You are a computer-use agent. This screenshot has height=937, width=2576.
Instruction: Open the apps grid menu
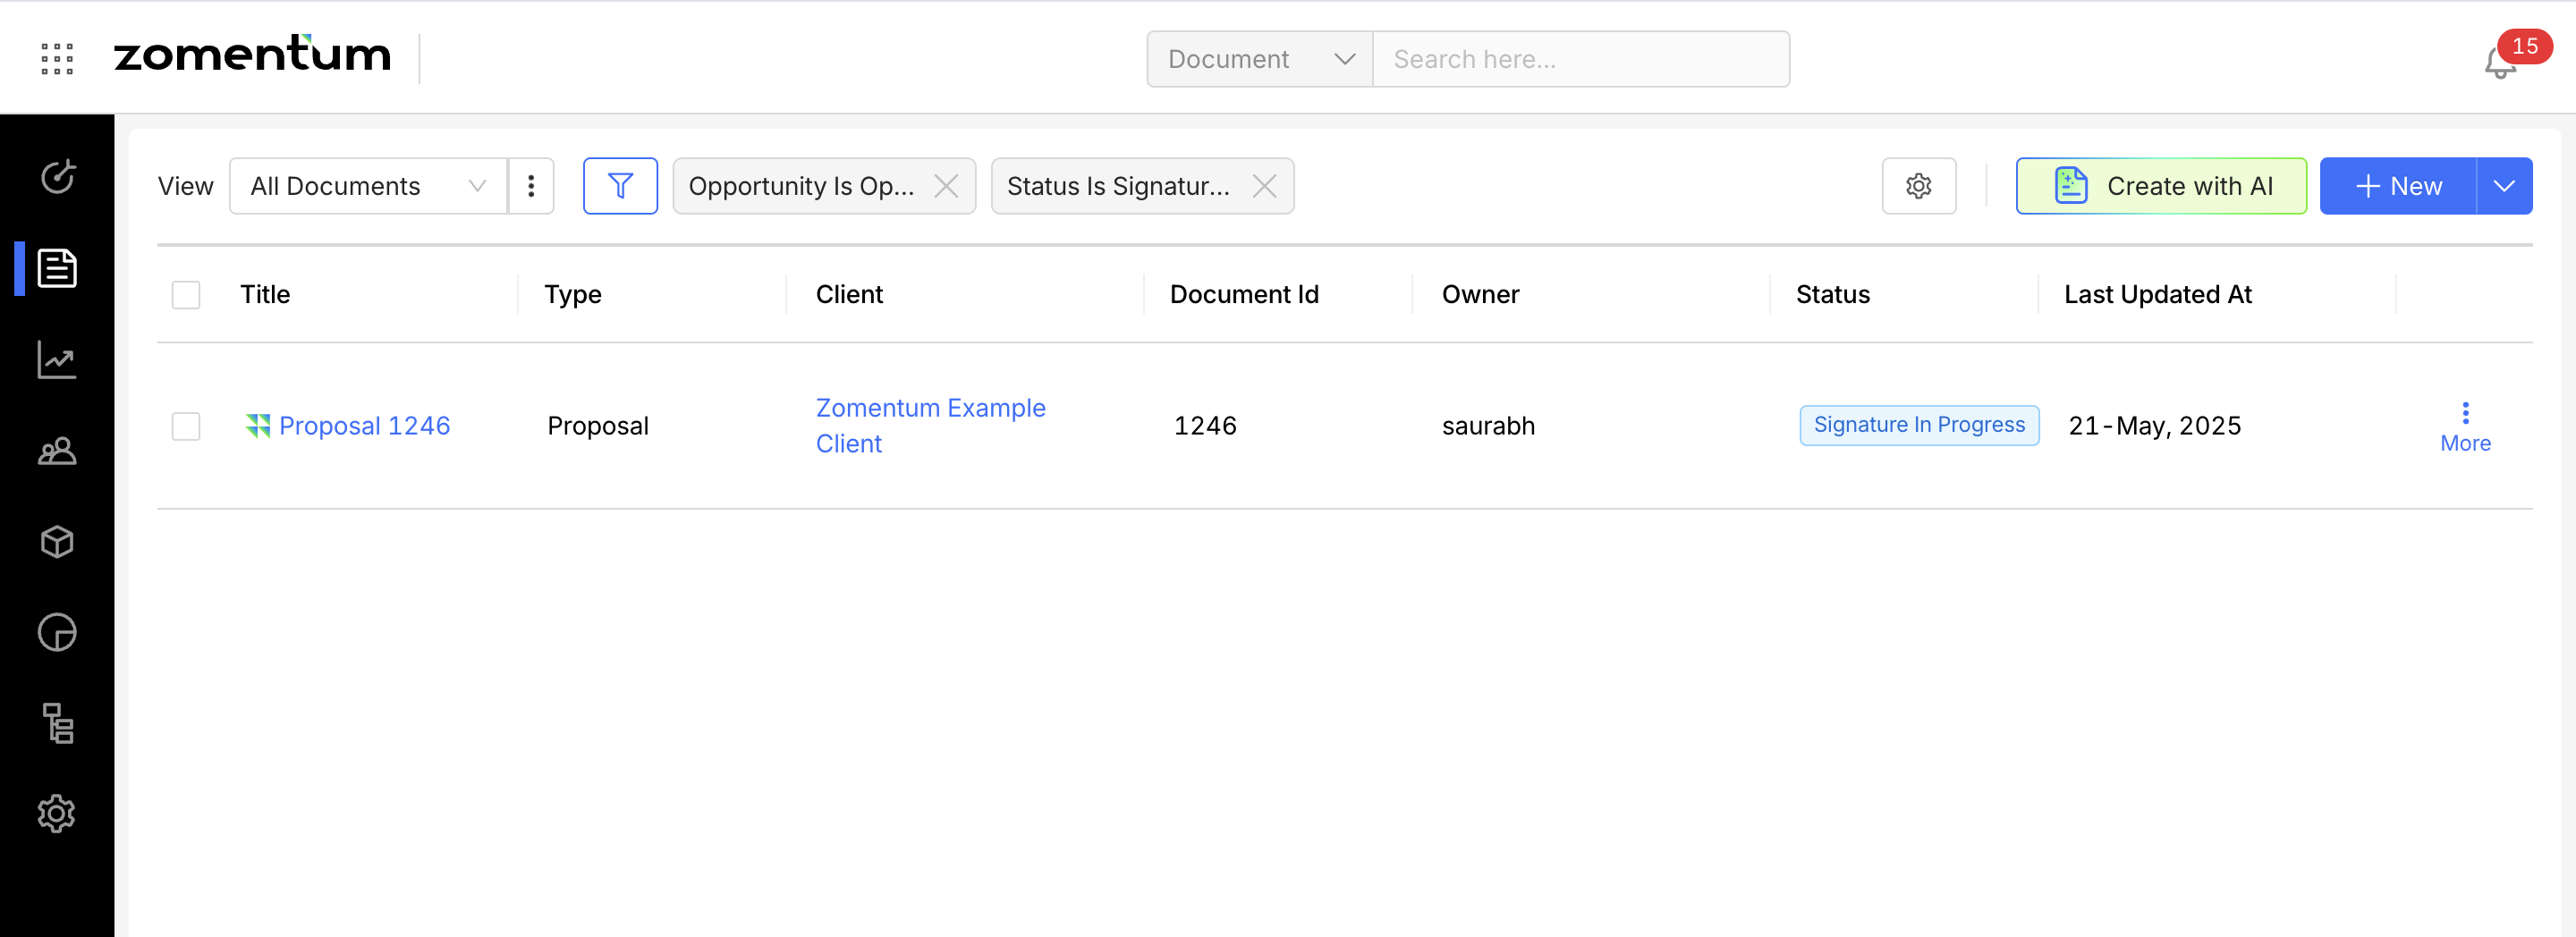coord(57,59)
